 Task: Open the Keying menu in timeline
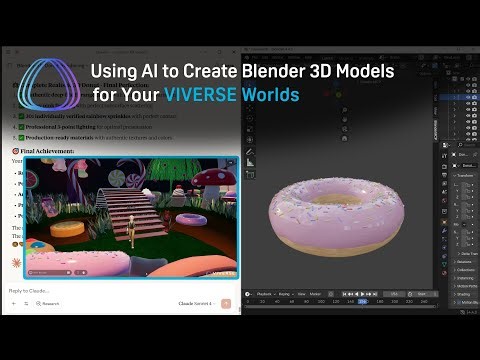point(286,294)
